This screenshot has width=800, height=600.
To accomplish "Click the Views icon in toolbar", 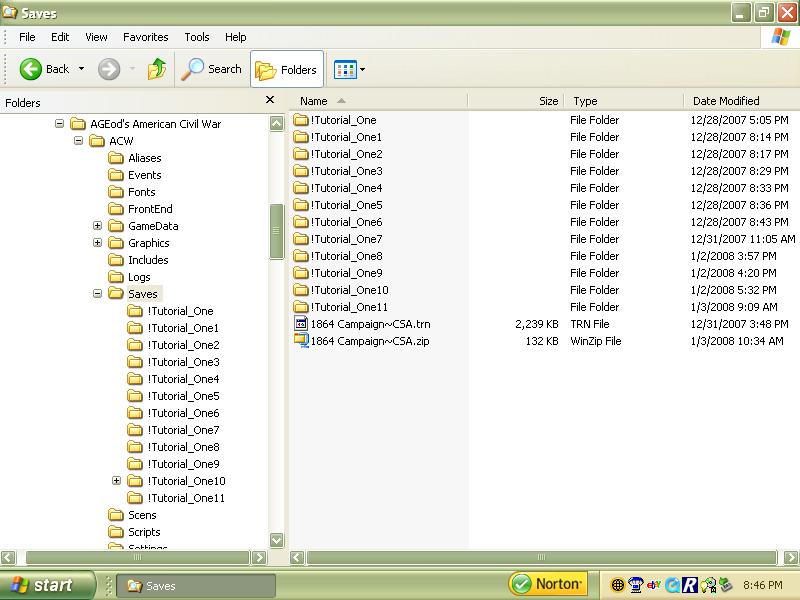I will coord(345,69).
